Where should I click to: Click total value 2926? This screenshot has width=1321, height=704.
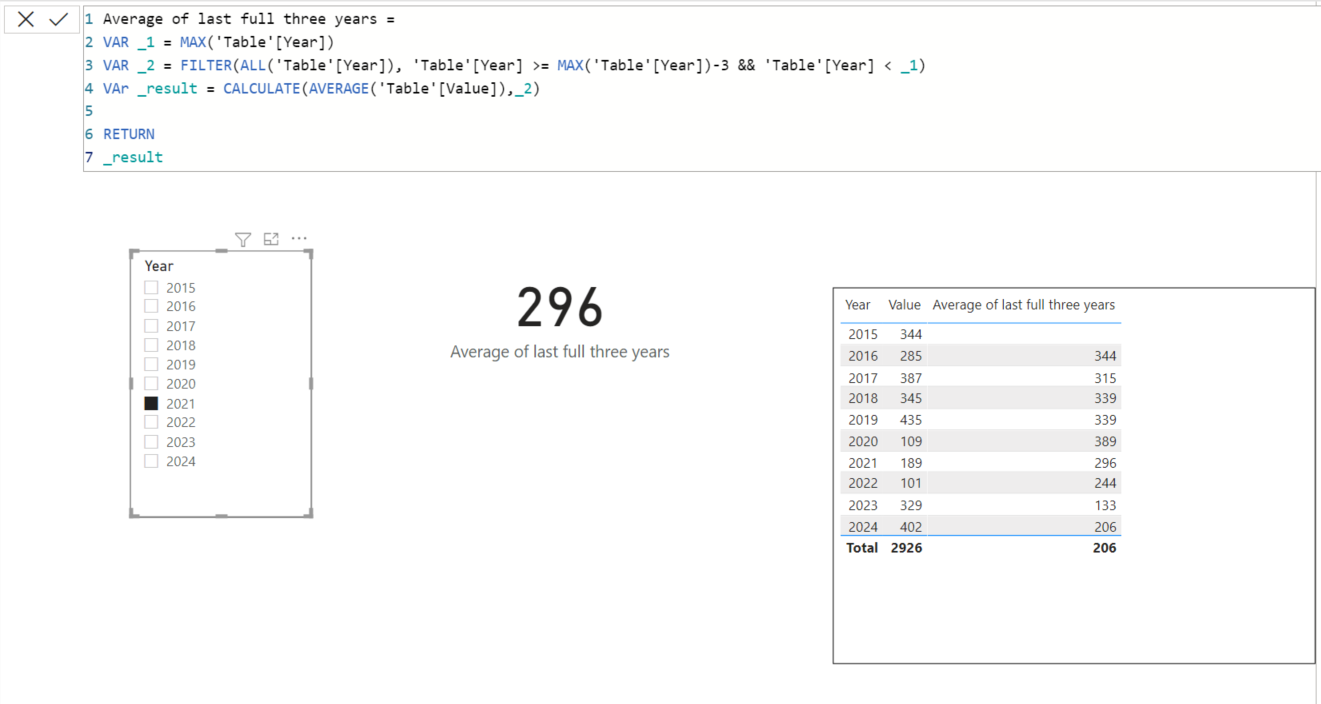click(x=906, y=548)
